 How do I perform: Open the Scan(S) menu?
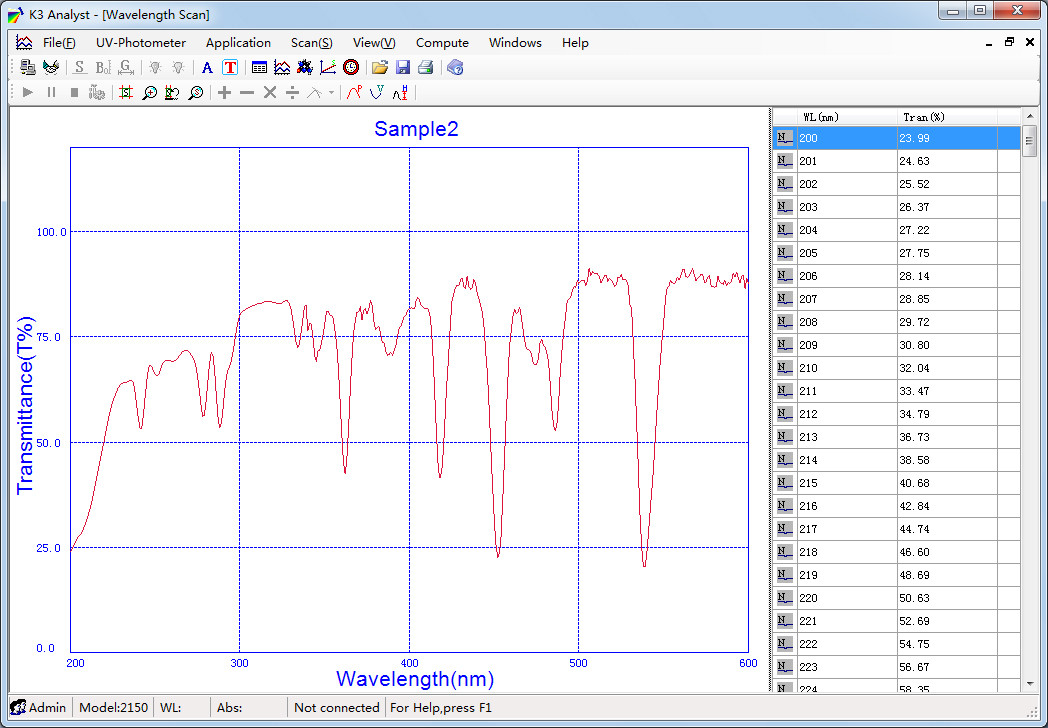point(311,43)
